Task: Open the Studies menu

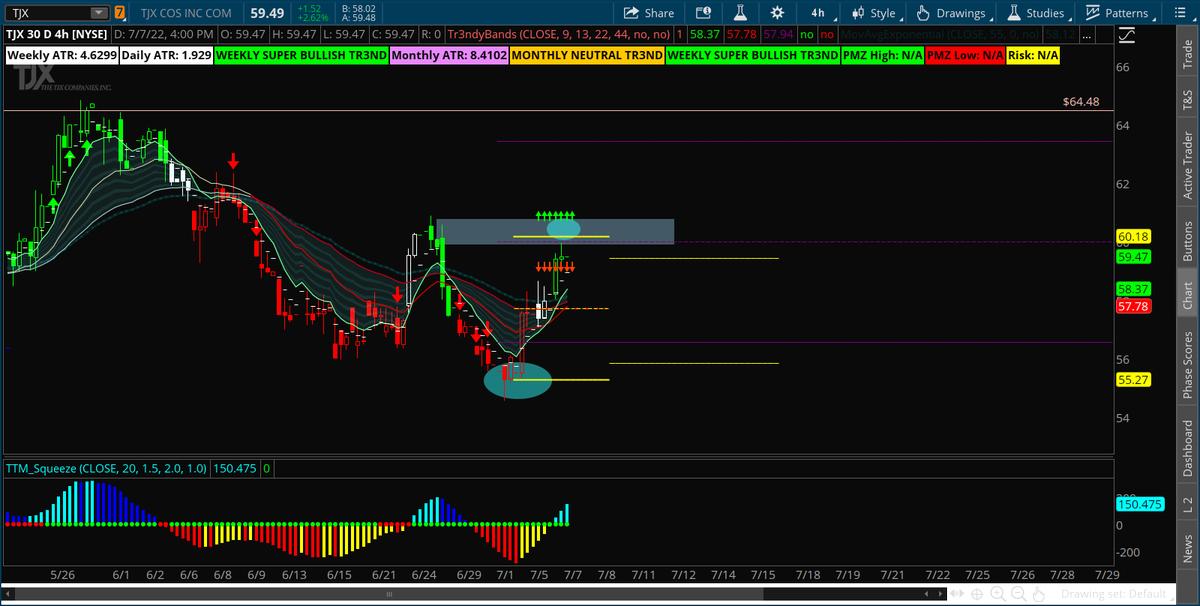Action: (x=1037, y=13)
